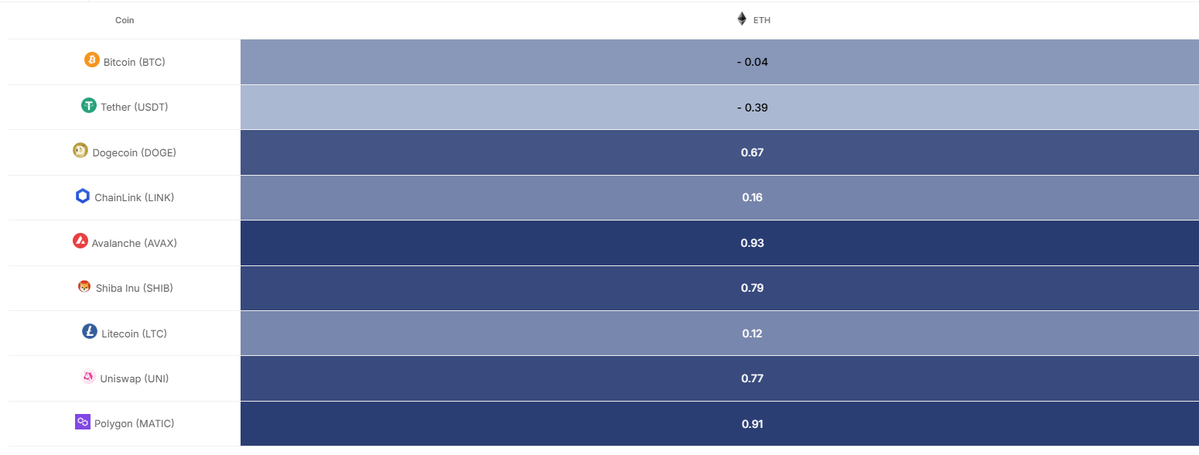Select the Coin column header
The width and height of the screenshot is (1199, 455).
click(x=124, y=20)
